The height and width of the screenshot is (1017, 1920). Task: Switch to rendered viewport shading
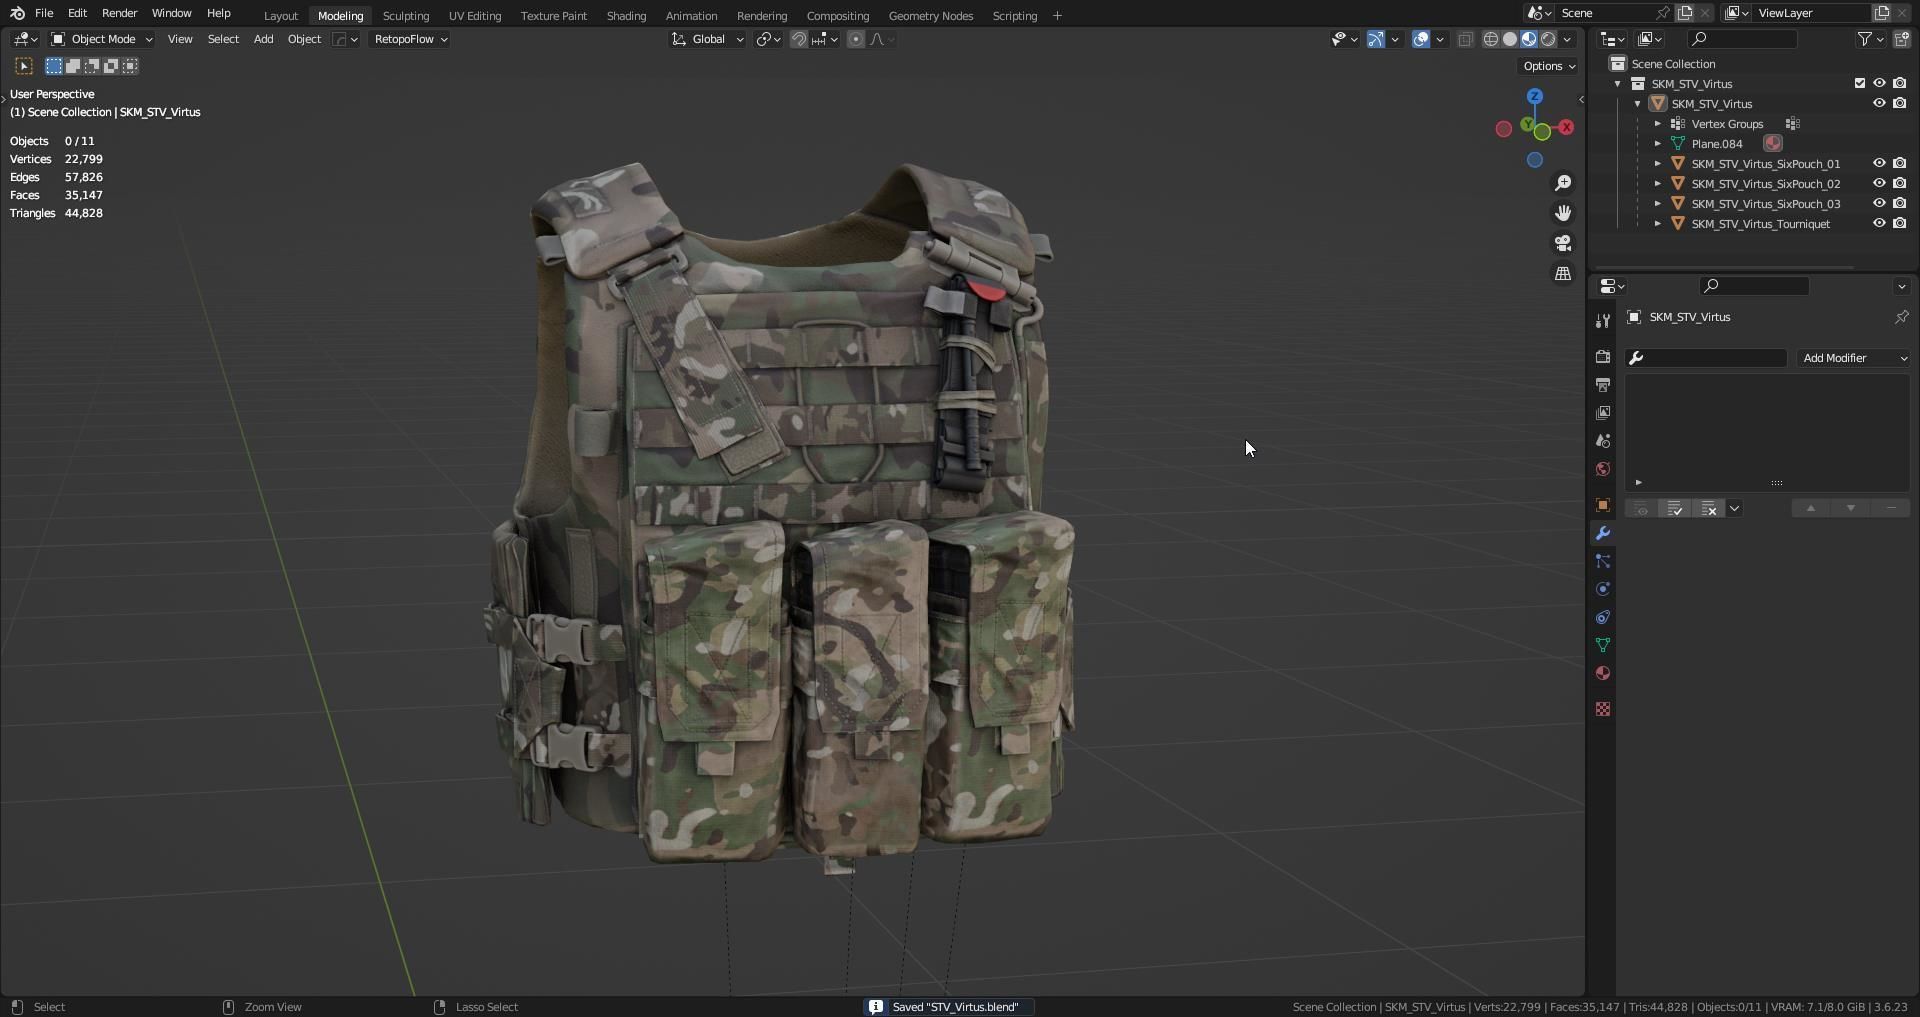1548,39
